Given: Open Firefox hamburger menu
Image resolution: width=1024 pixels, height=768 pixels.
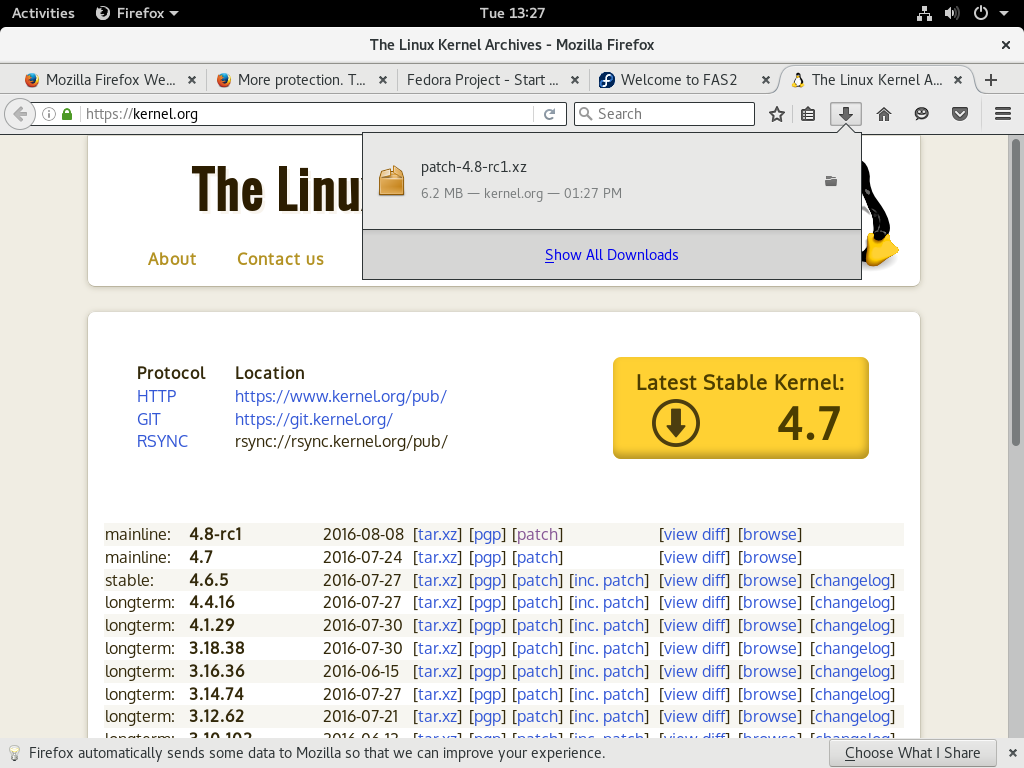Looking at the screenshot, I should [1003, 114].
